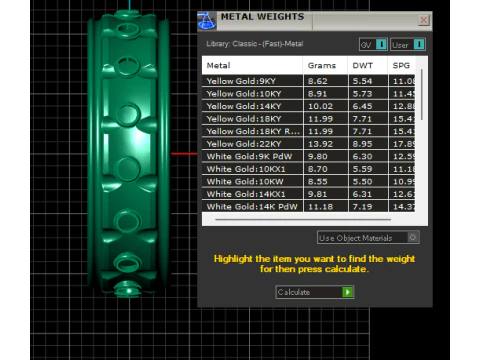The width and height of the screenshot is (480, 360).
Task: Click the 10.02 grams cell
Action: pos(325,106)
